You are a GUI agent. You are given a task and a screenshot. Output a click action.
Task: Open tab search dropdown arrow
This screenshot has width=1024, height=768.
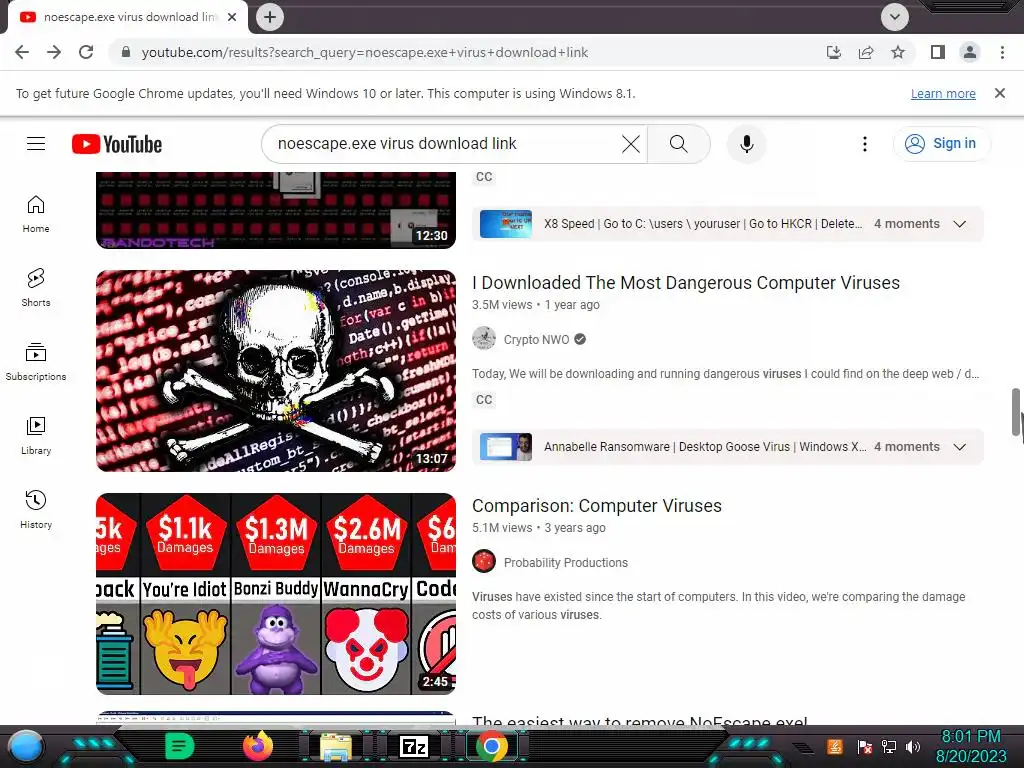[895, 17]
